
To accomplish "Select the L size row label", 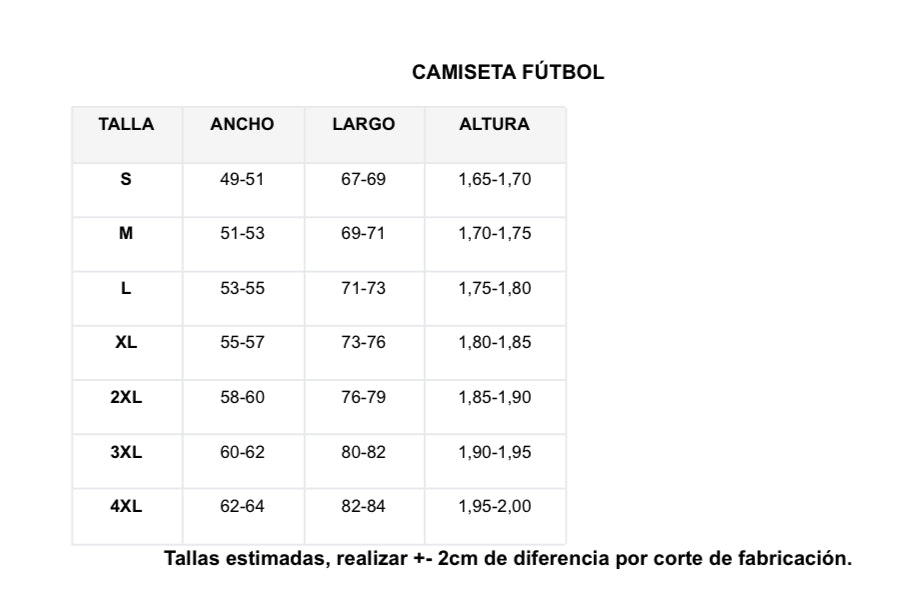I will (126, 288).
